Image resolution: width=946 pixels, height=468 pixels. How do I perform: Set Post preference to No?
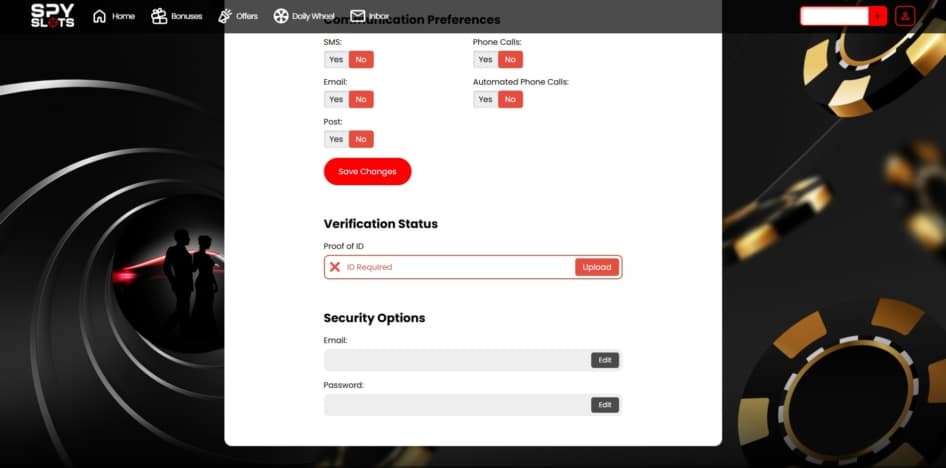point(361,139)
